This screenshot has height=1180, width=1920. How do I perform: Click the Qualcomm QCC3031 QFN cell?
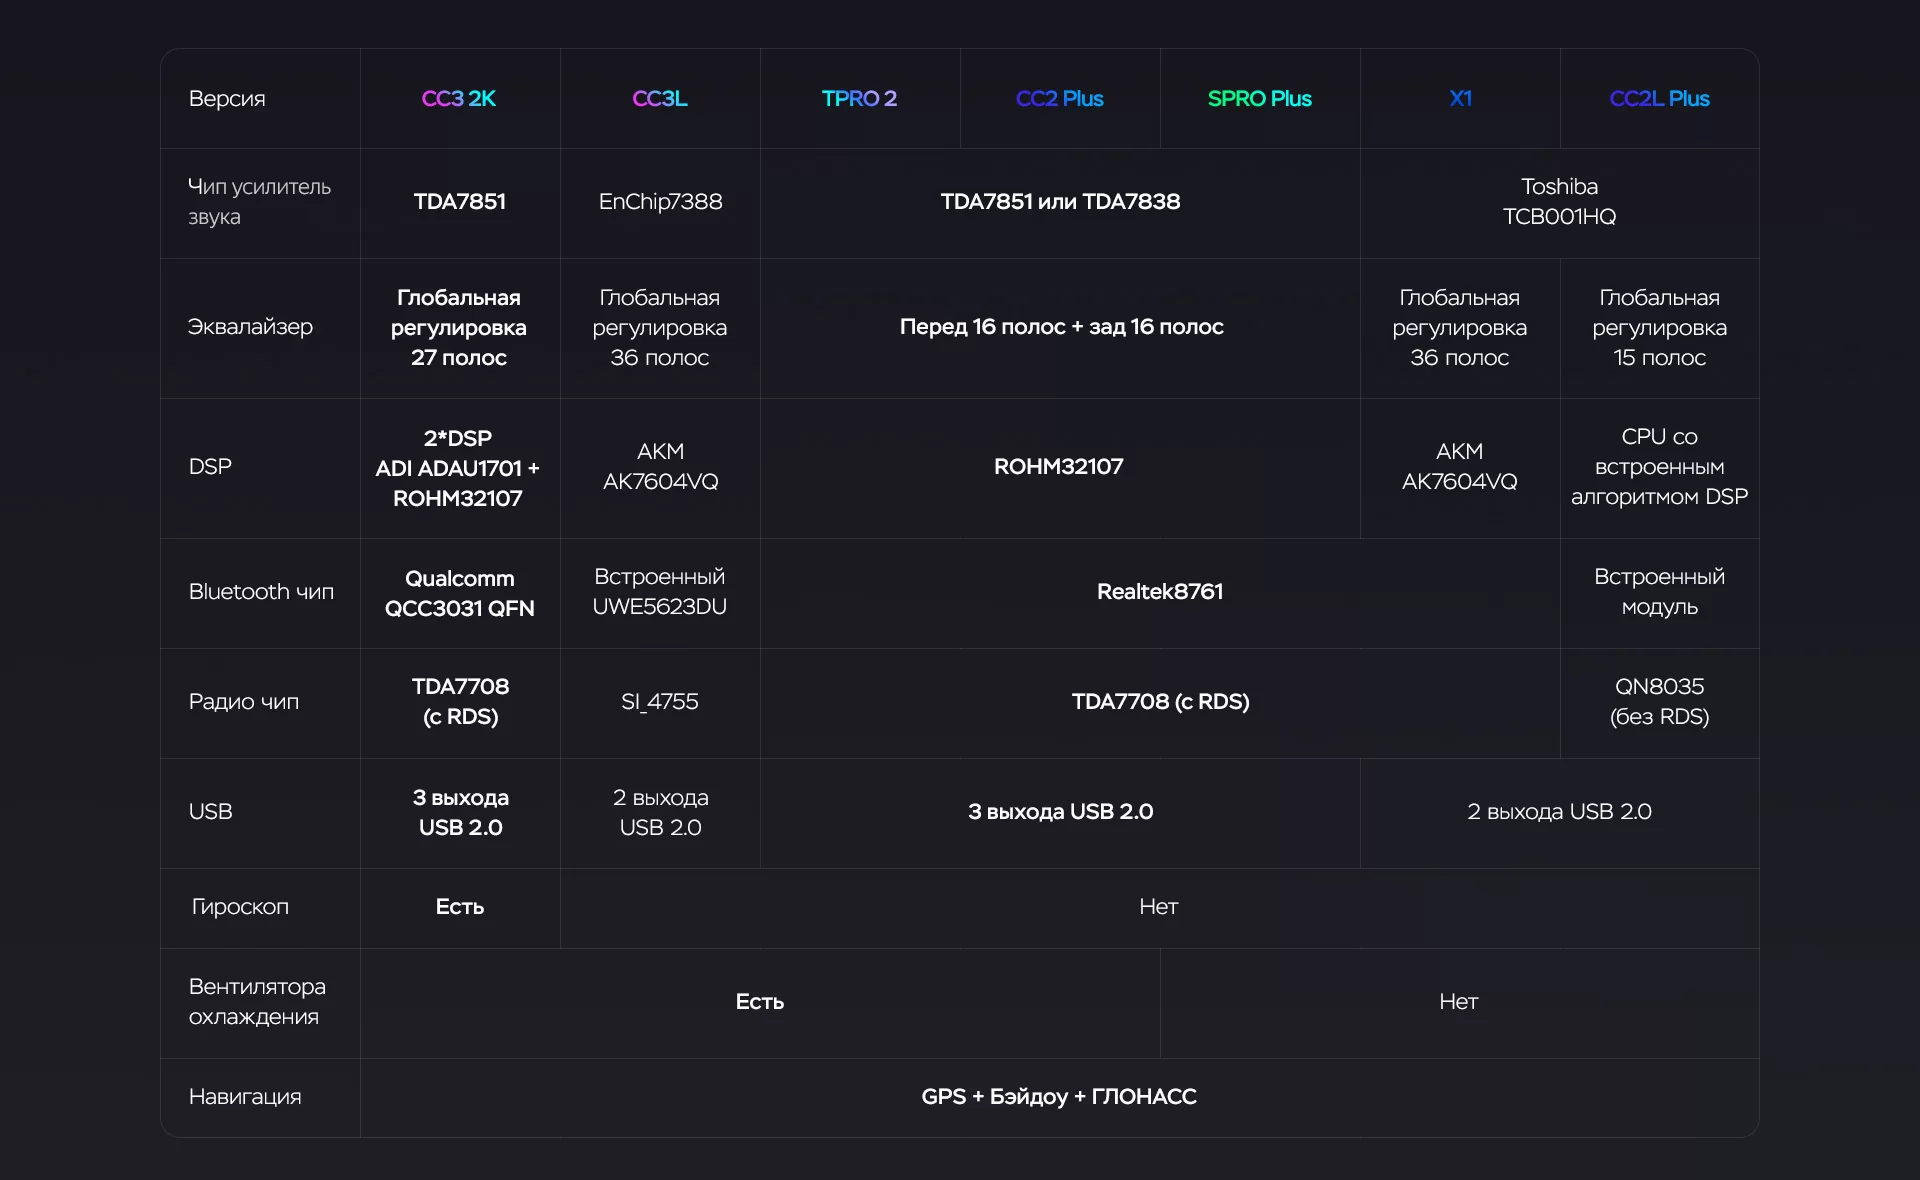[459, 593]
